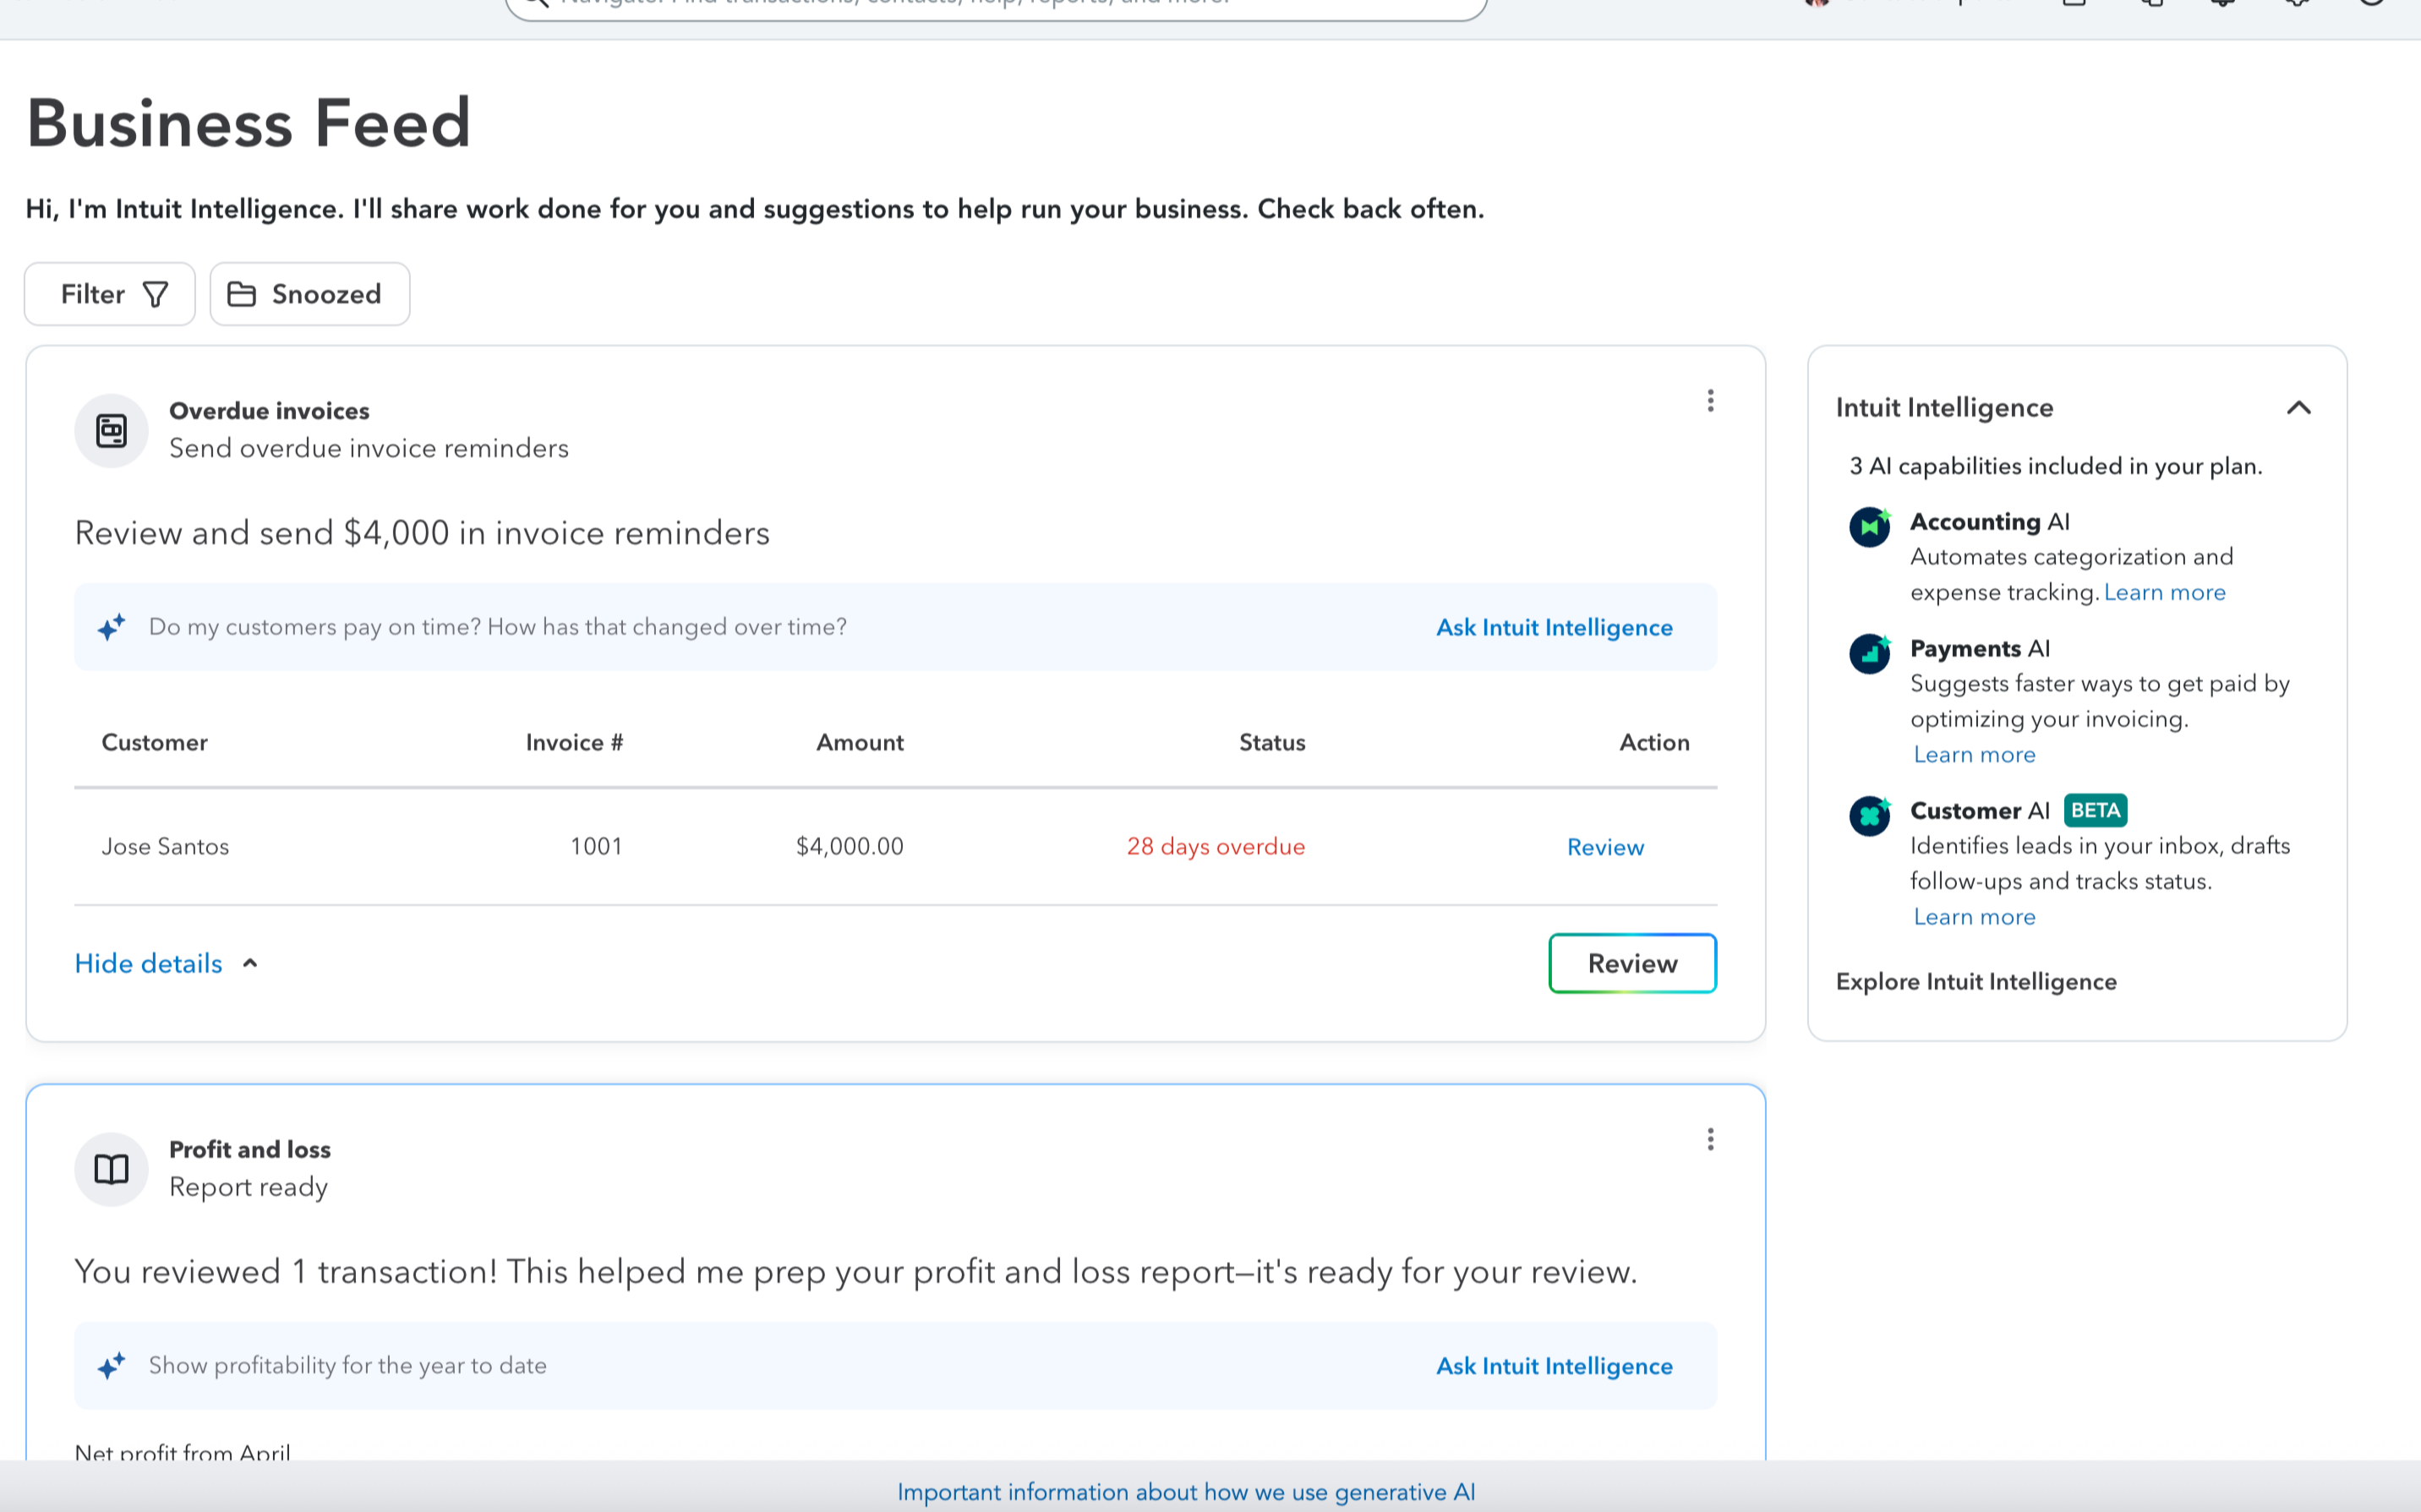Click the Profit and loss book icon
This screenshot has width=2421, height=1512.
[111, 1169]
